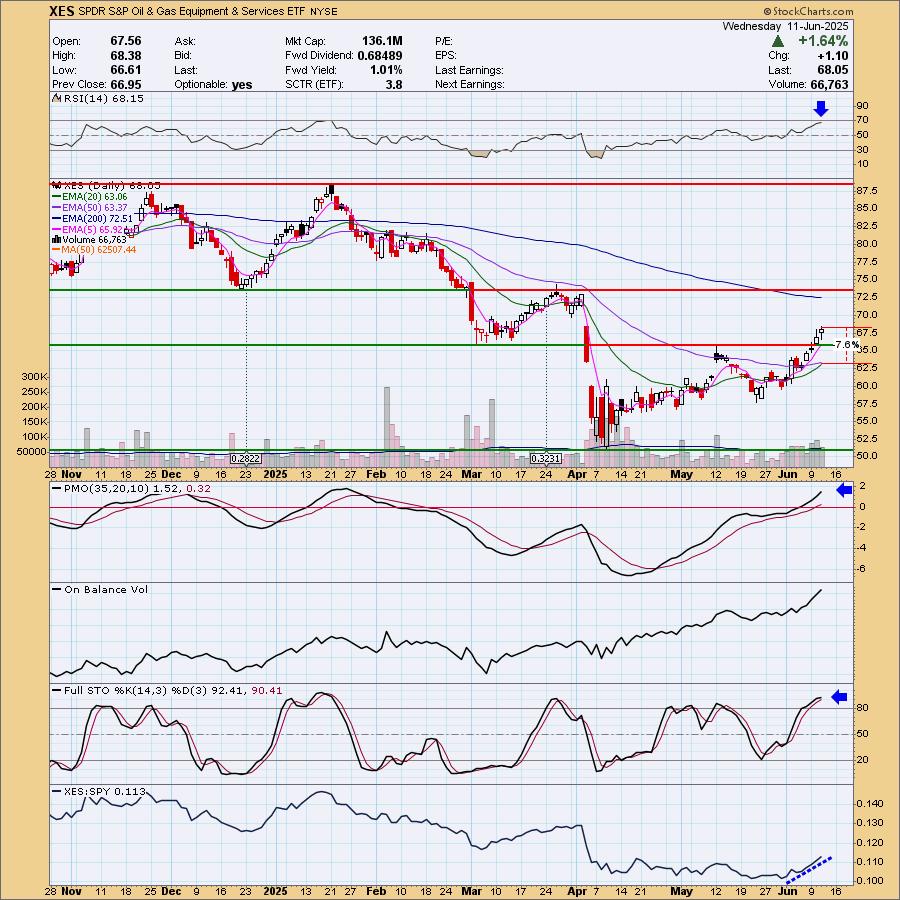
Task: Click the 50000 volume axis label
Action: click(32, 452)
